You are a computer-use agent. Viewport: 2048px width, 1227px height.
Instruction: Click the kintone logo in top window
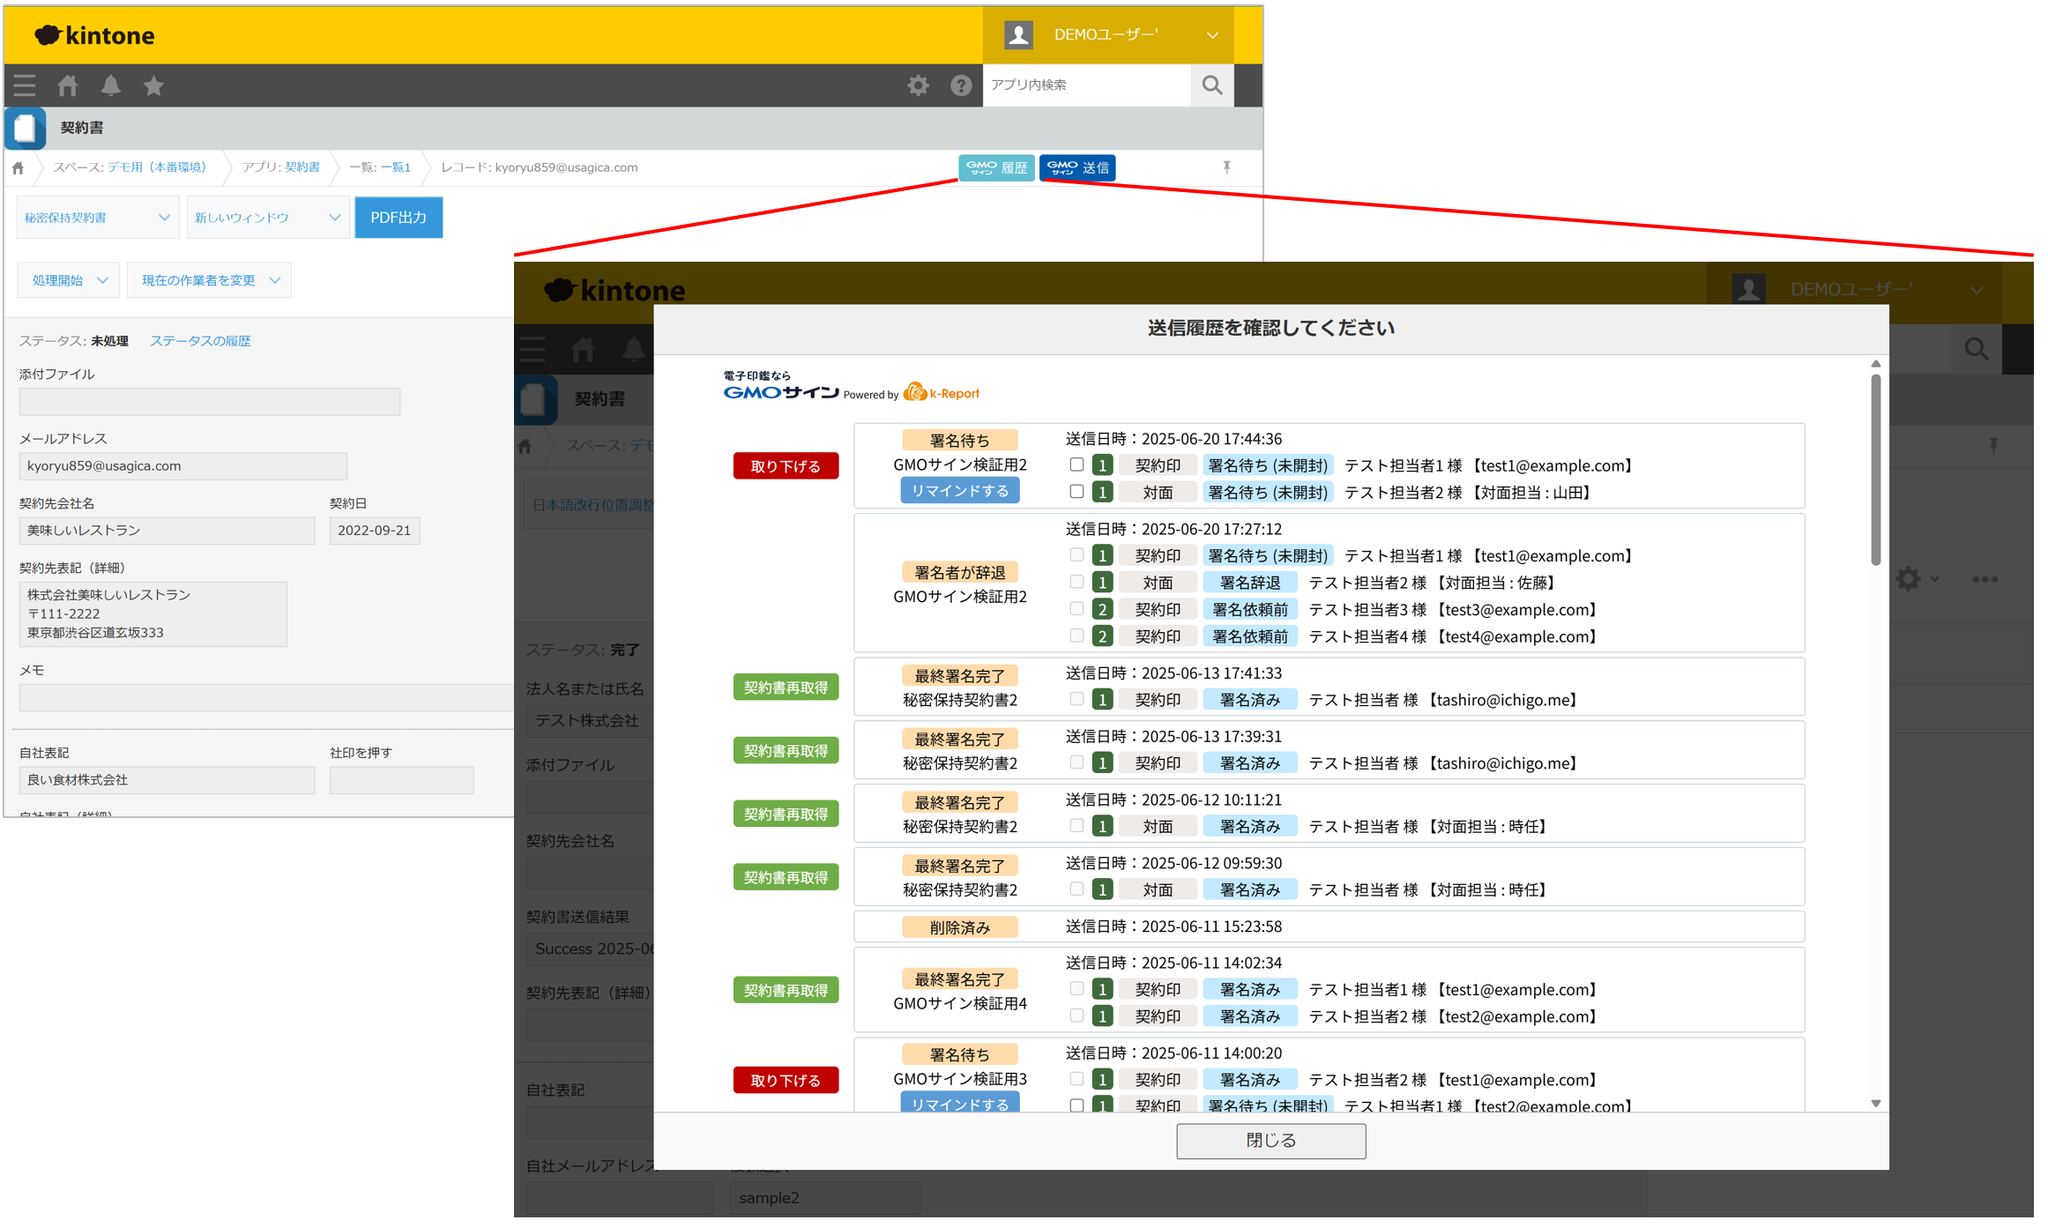click(95, 35)
